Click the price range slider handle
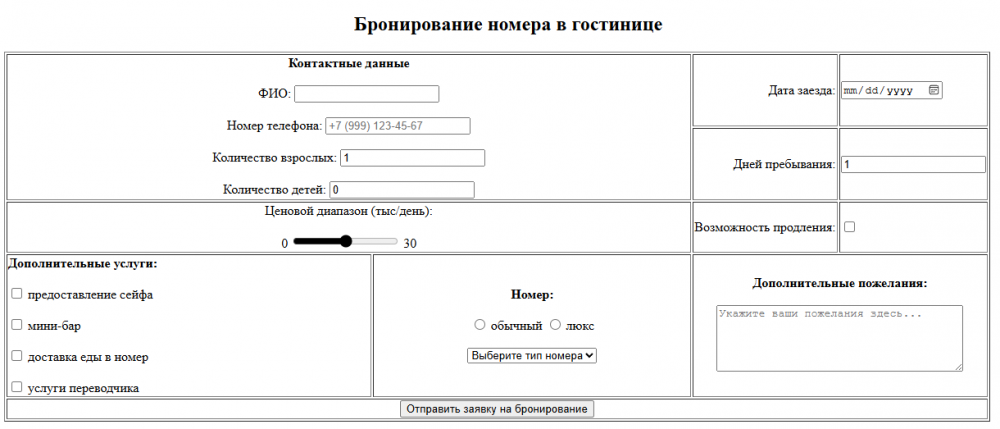 [346, 241]
